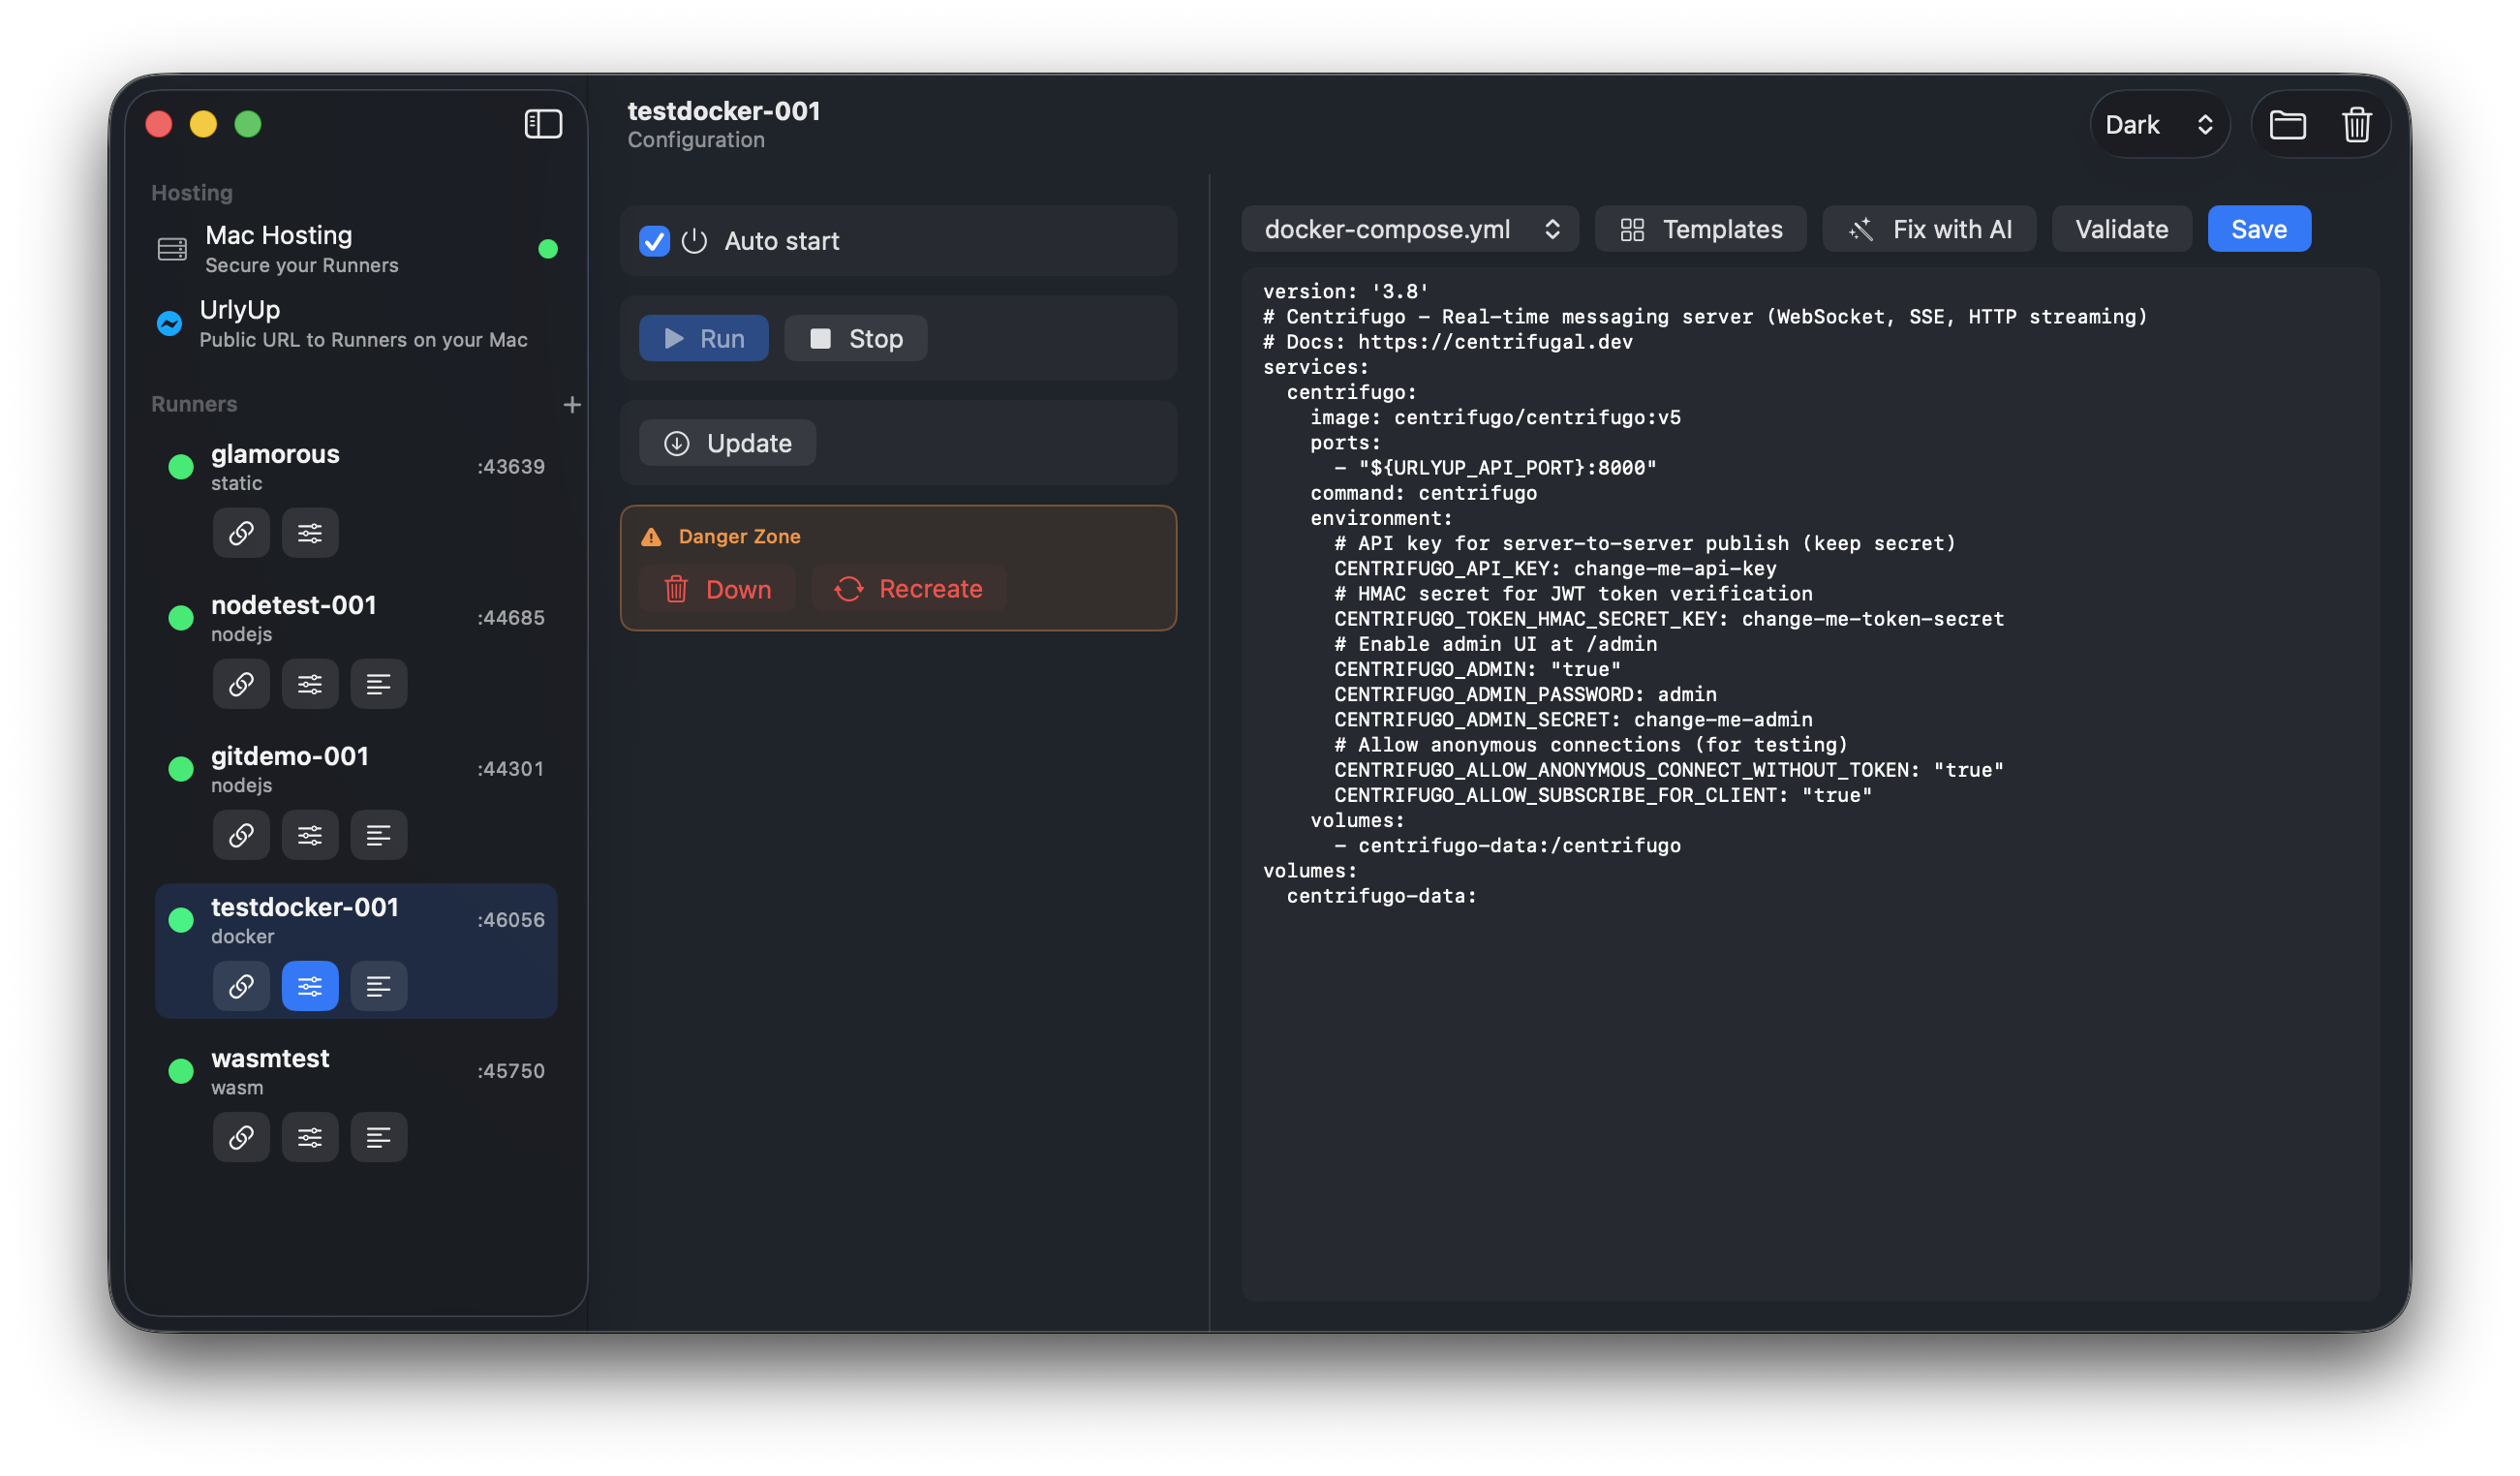The height and width of the screenshot is (1476, 2520).
Task: Open link icon for wasmtest
Action: coord(241,1137)
